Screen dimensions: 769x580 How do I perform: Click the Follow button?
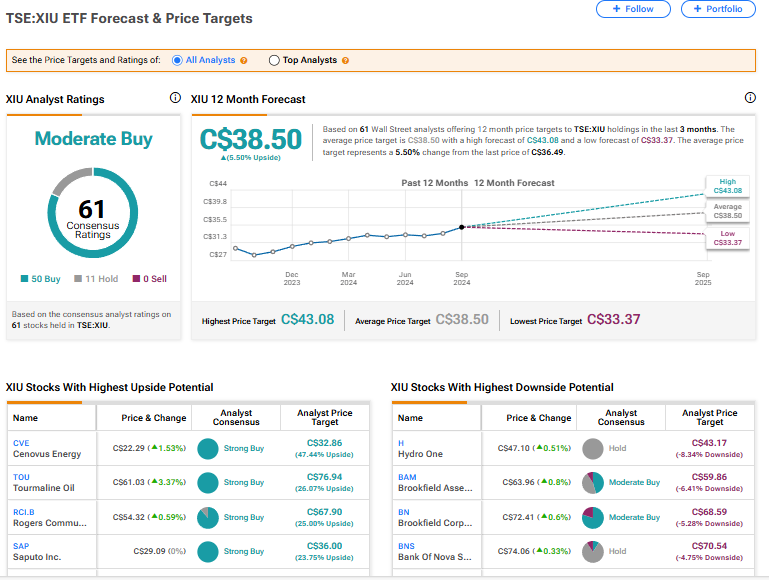(633, 9)
